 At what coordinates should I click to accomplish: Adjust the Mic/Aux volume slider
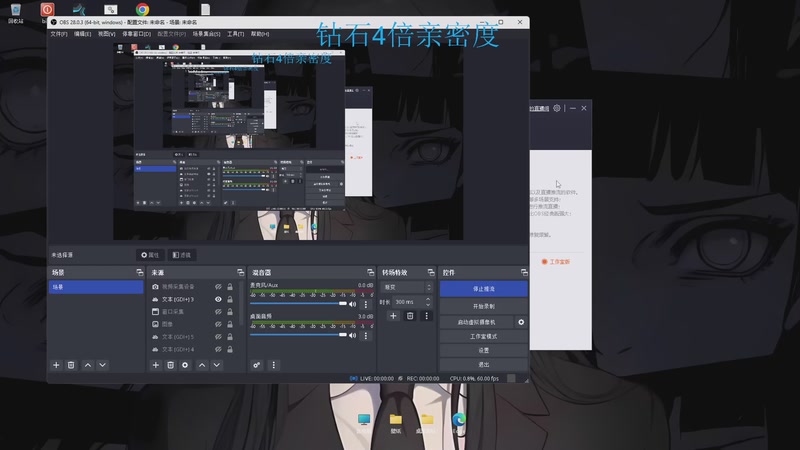click(x=298, y=304)
